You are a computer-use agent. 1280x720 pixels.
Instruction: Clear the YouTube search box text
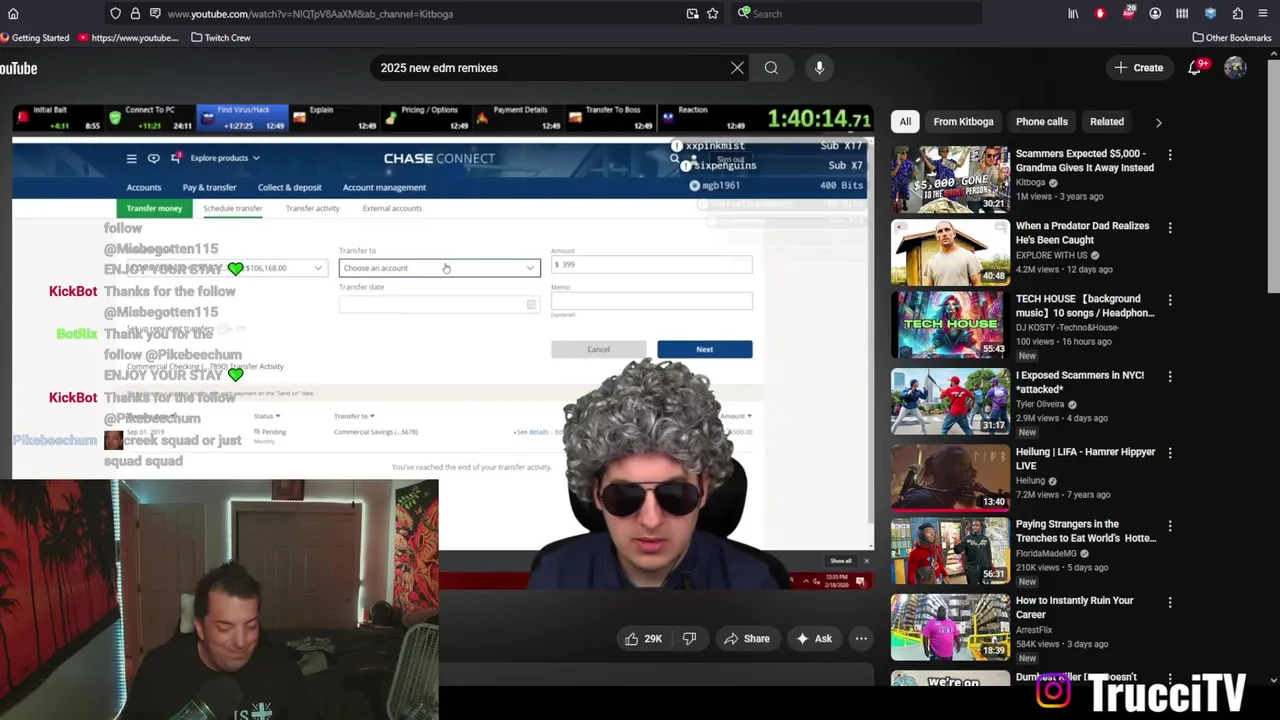(737, 68)
